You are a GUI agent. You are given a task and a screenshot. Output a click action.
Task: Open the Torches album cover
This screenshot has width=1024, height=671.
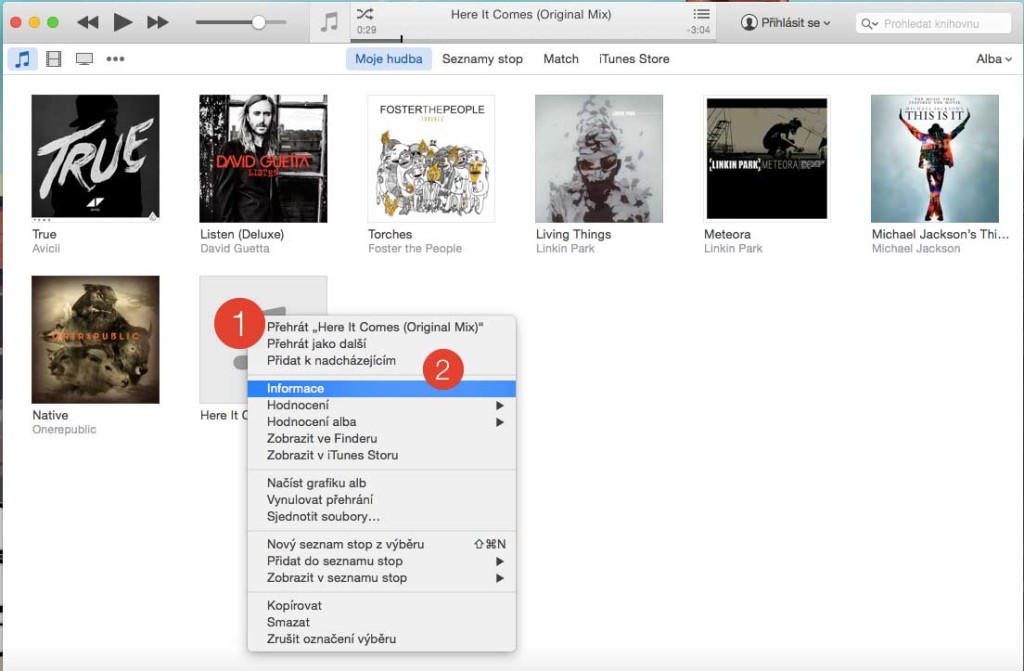click(431, 158)
